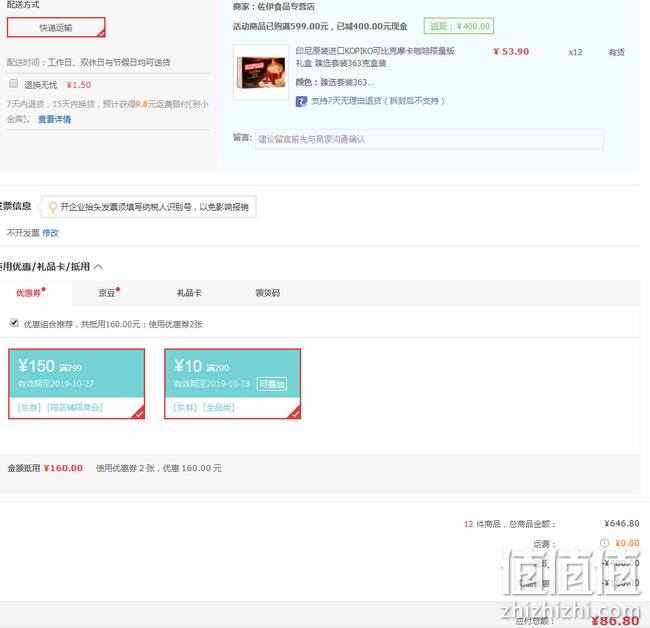This screenshot has width=650, height=628.
Task: Open the 查看详情 link
Action: tap(54, 119)
